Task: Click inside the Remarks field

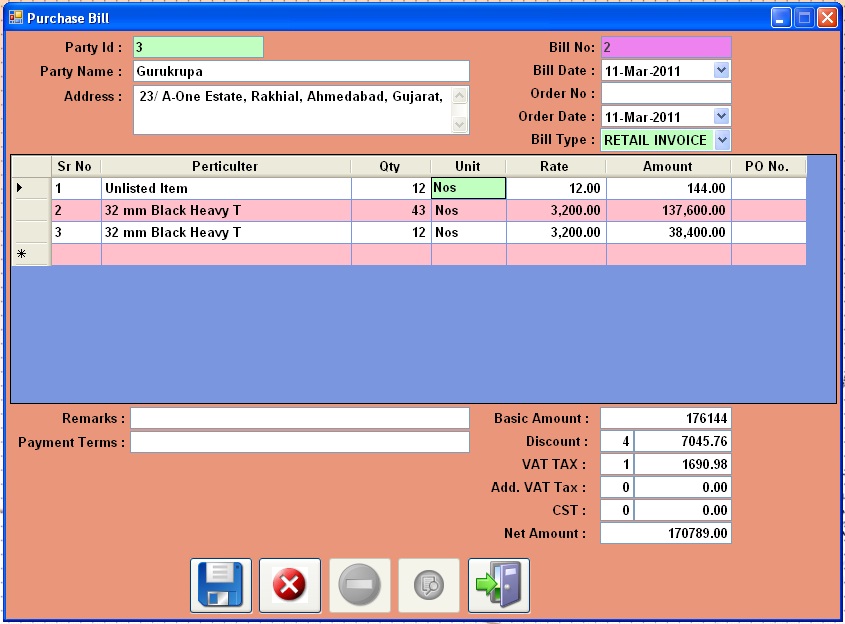Action: tap(300, 418)
